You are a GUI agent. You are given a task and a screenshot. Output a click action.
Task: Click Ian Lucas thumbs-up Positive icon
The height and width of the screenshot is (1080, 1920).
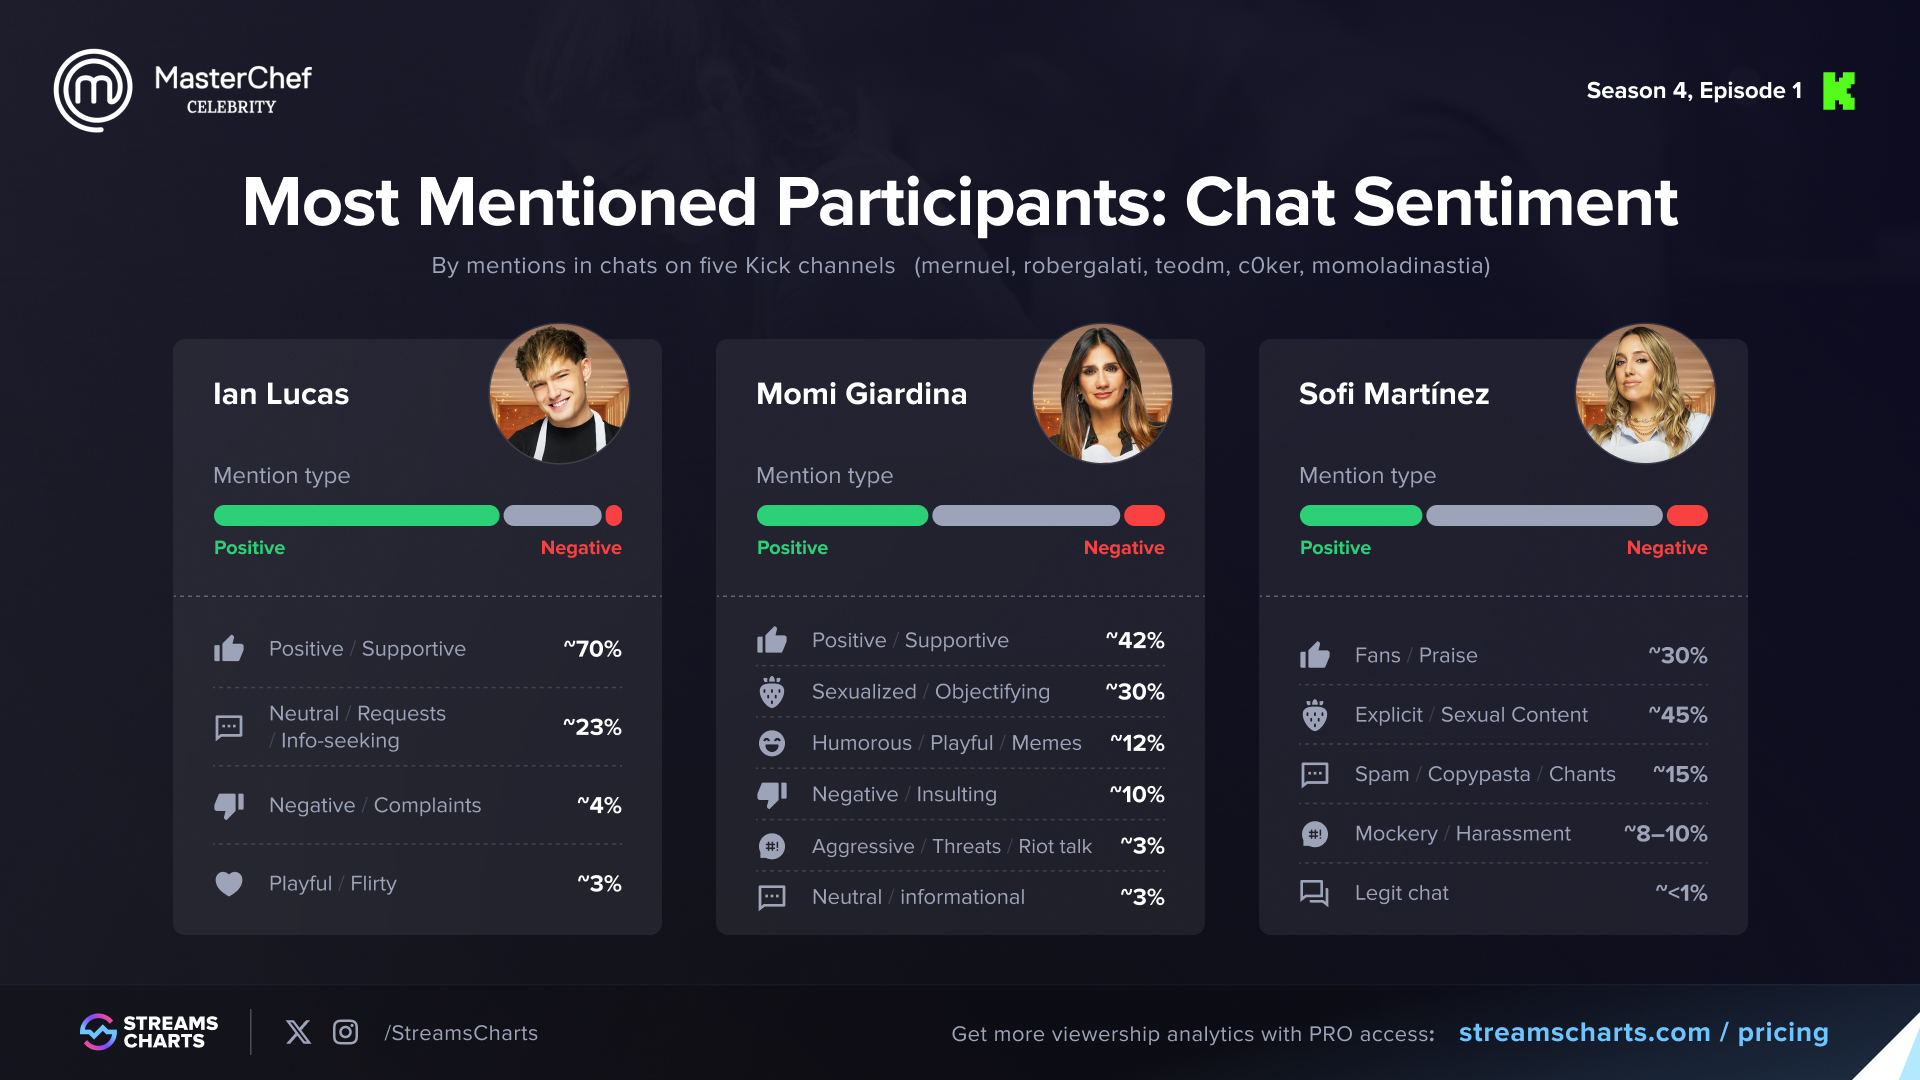point(229,649)
